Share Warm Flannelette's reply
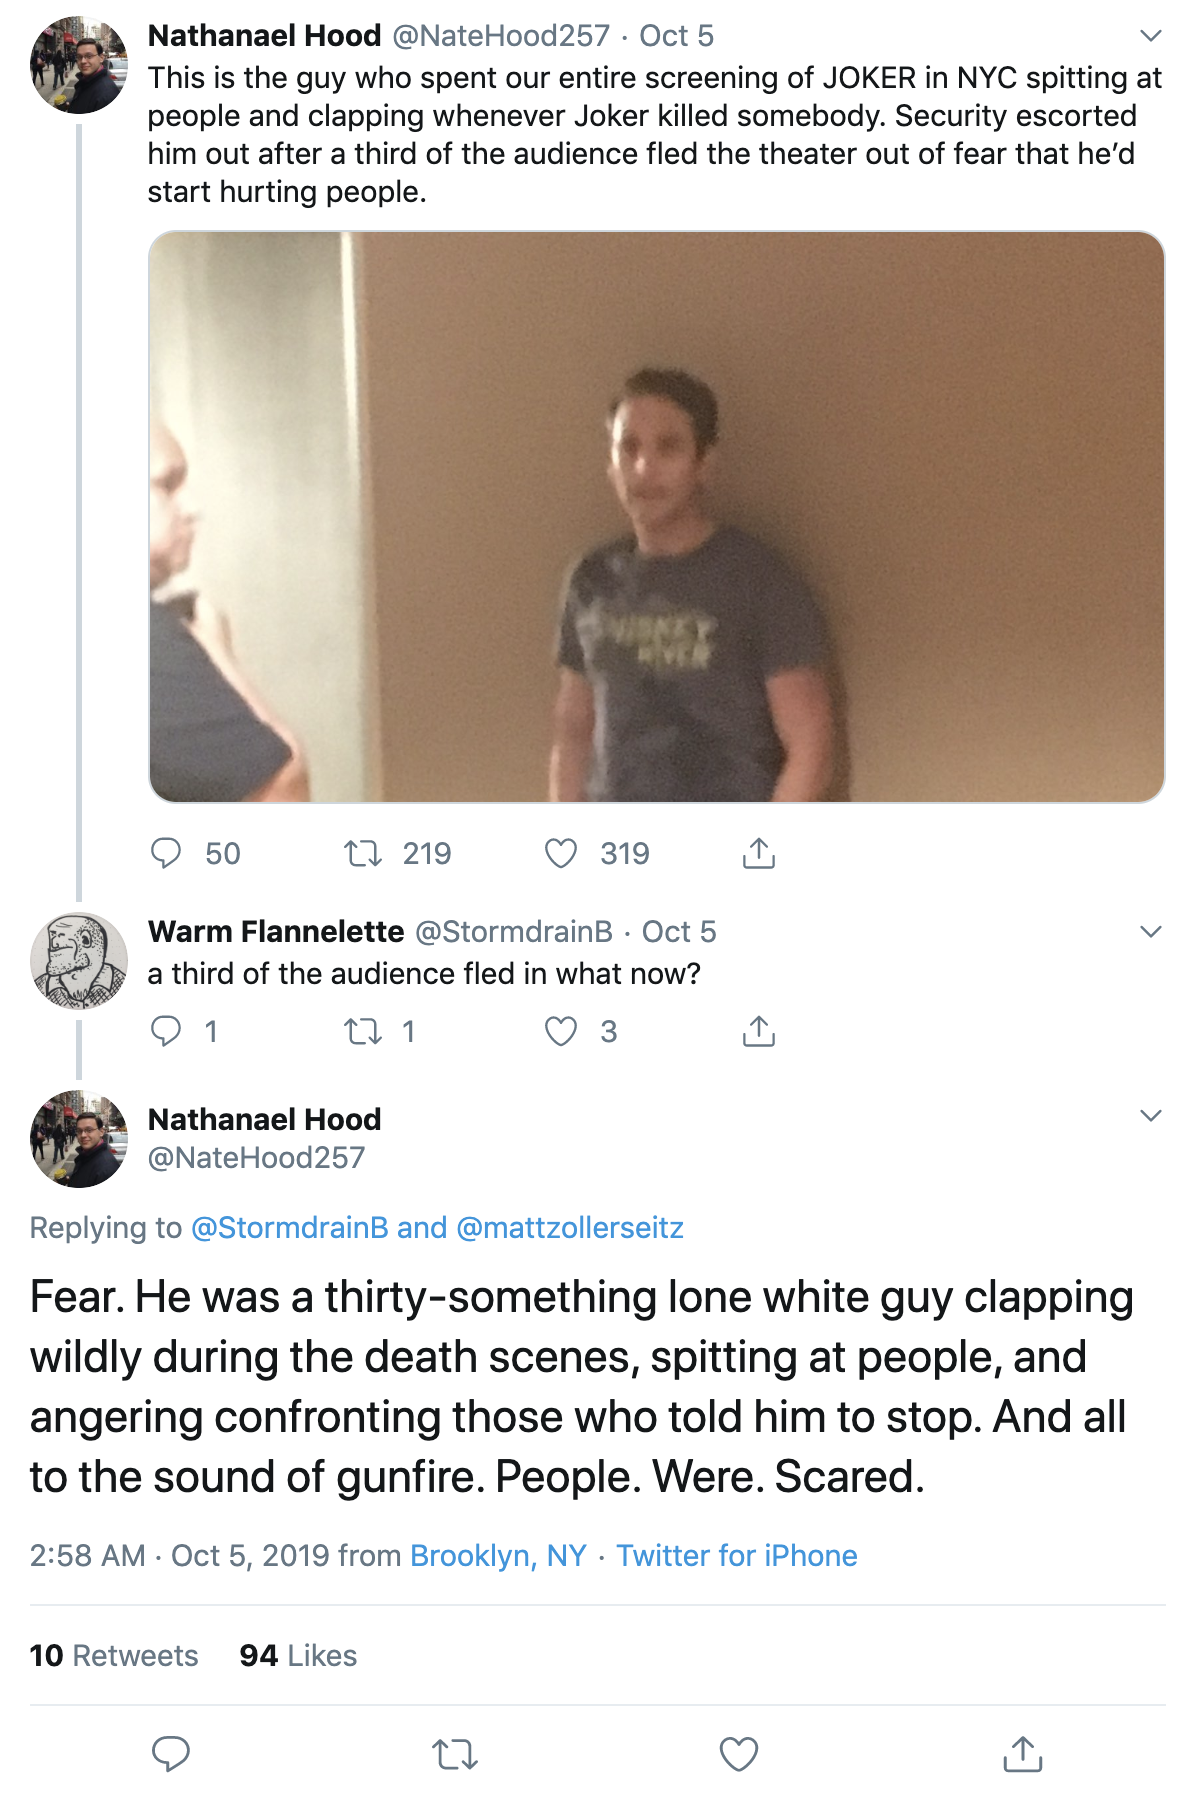This screenshot has width=1186, height=1802. [x=759, y=1030]
